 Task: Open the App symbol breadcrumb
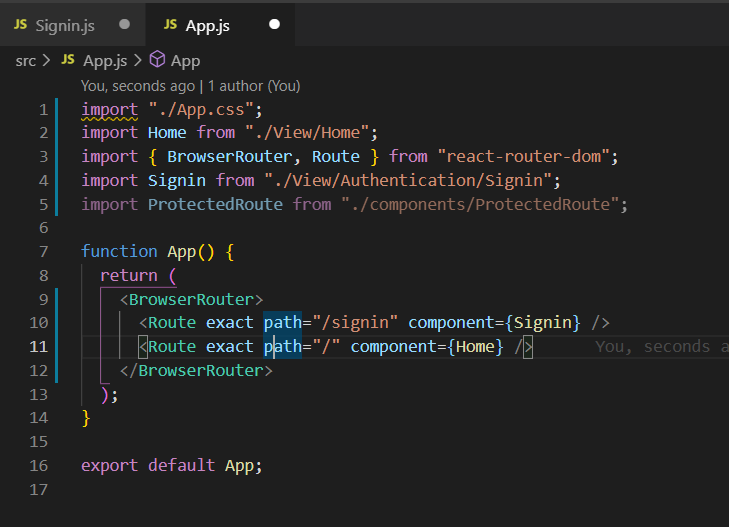[x=185, y=61]
